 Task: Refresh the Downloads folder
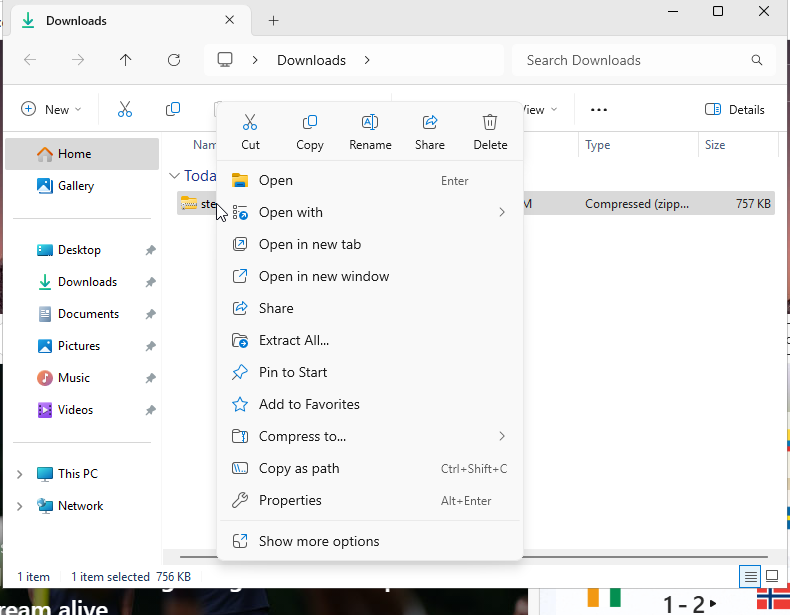(x=174, y=60)
